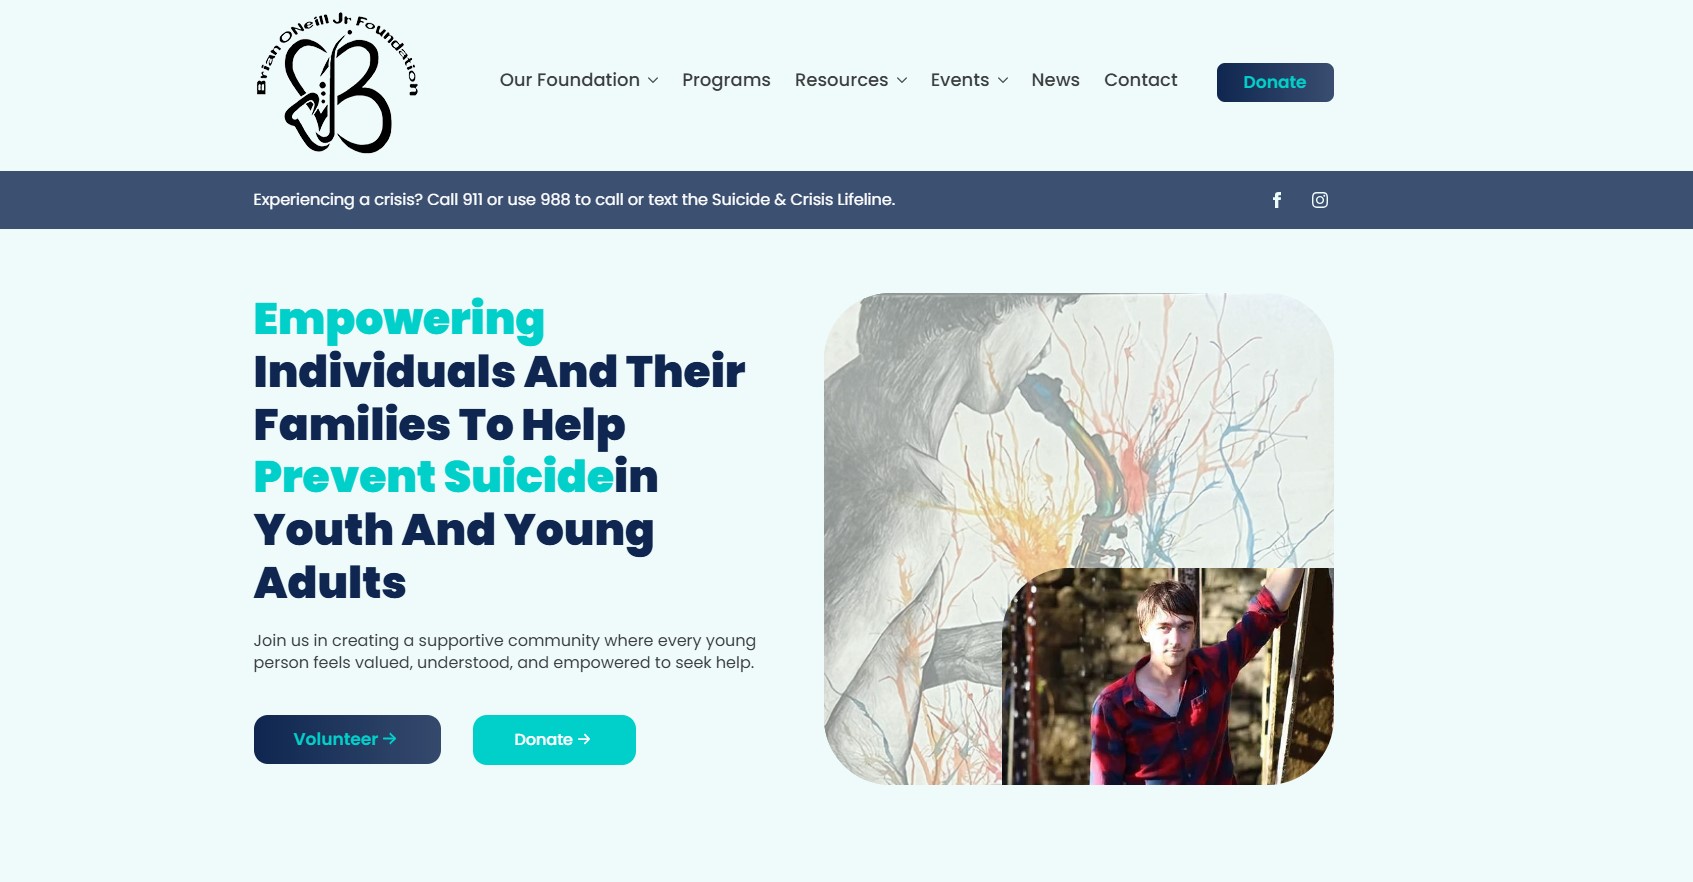Open the Programs menu item
1693x882 pixels.
726,80
